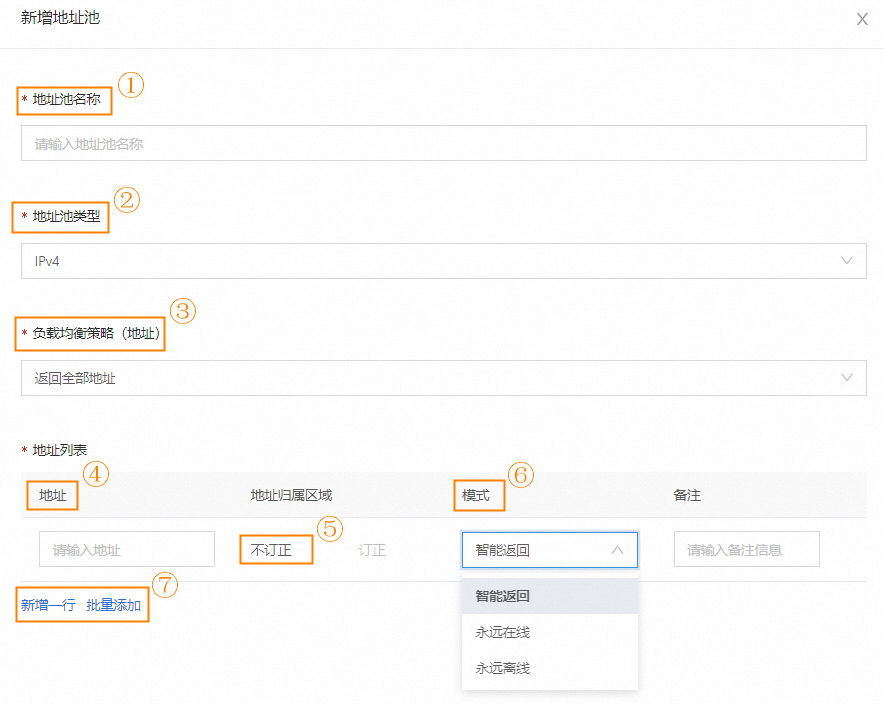Expand the 返回全部地址 strategy dropdown
The height and width of the screenshot is (705, 884).
pyautogui.click(x=443, y=378)
